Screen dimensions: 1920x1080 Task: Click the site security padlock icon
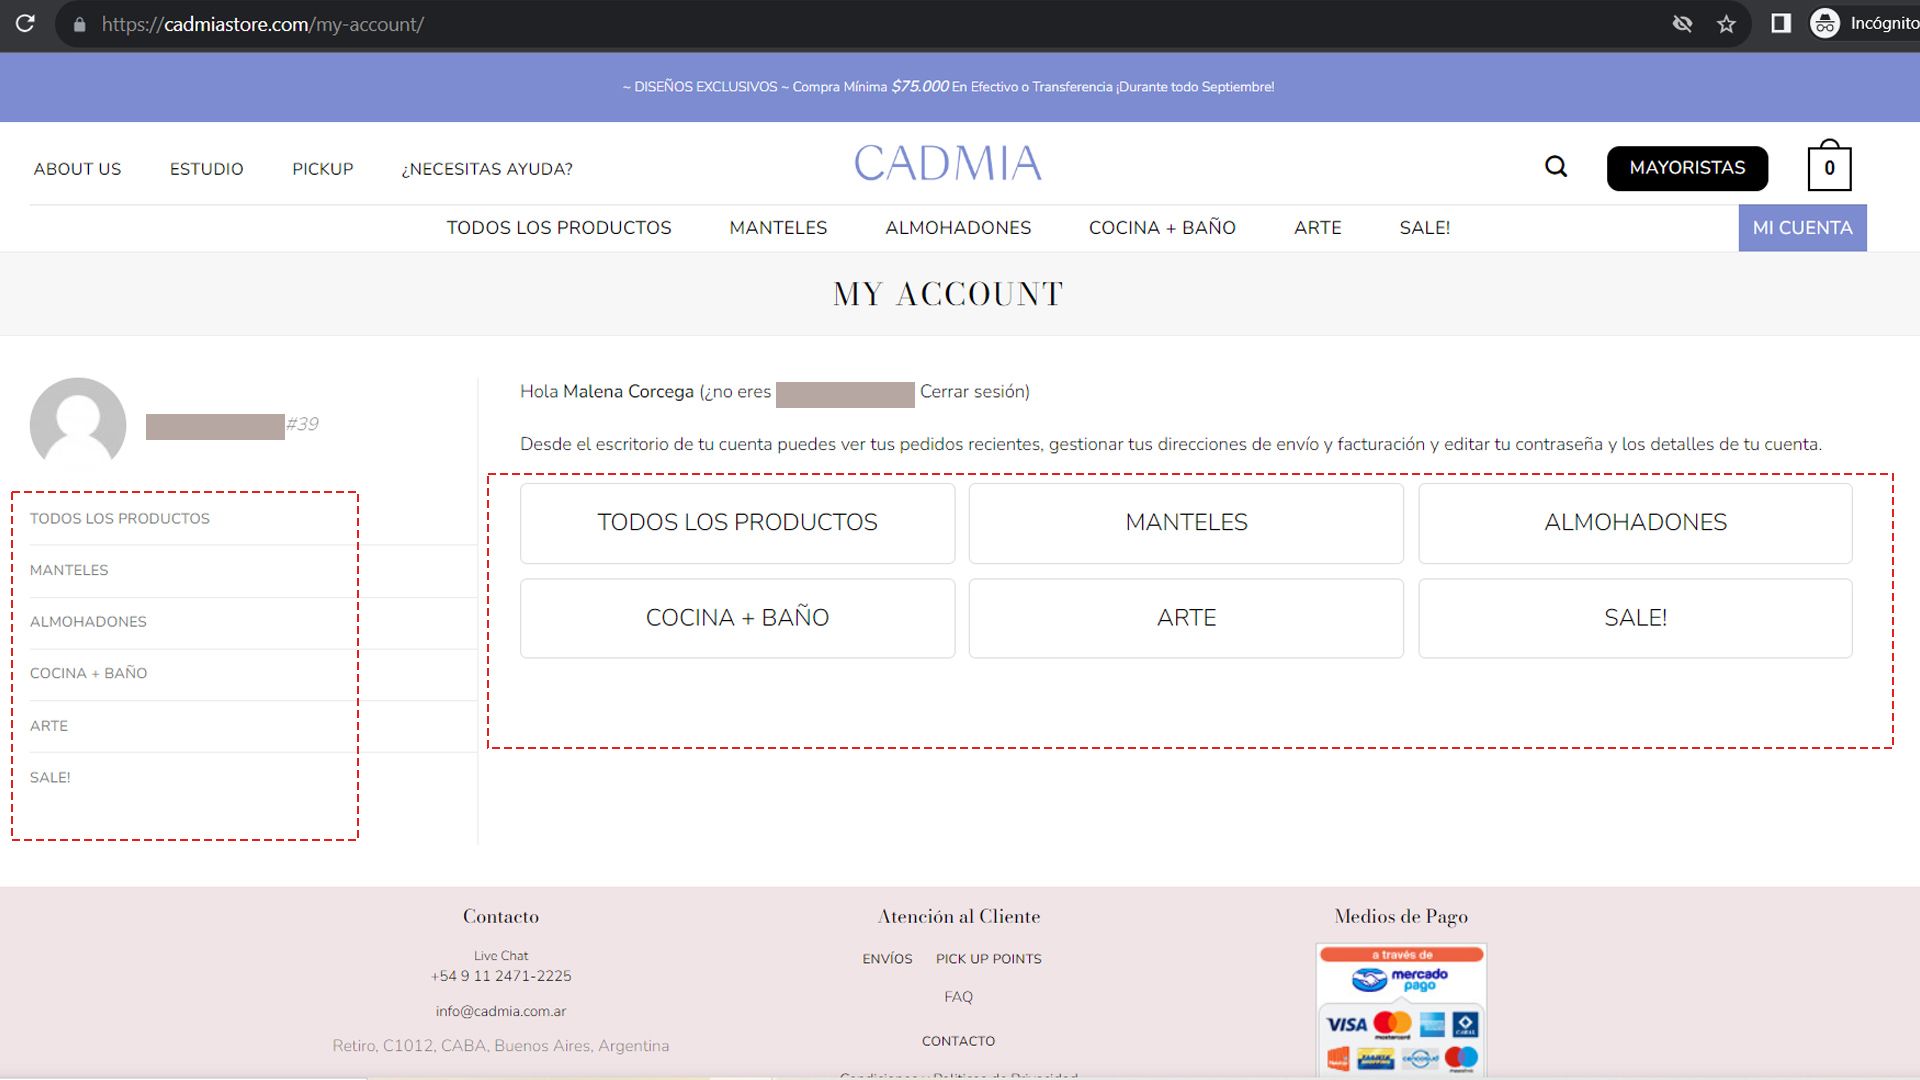[80, 24]
